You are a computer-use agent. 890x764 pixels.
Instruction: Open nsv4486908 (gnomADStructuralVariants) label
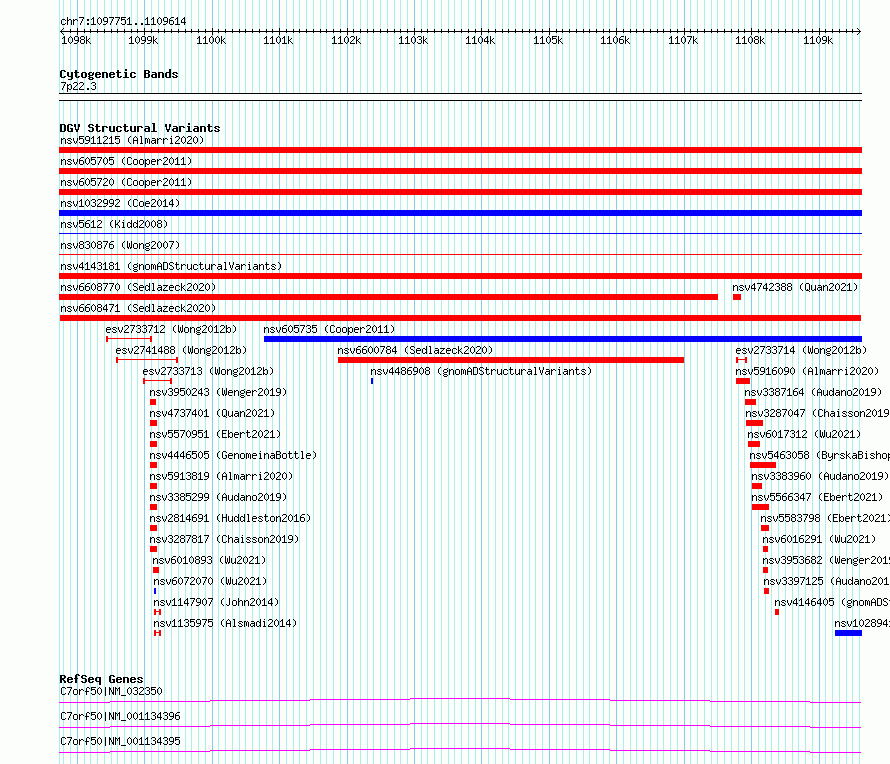coord(481,371)
